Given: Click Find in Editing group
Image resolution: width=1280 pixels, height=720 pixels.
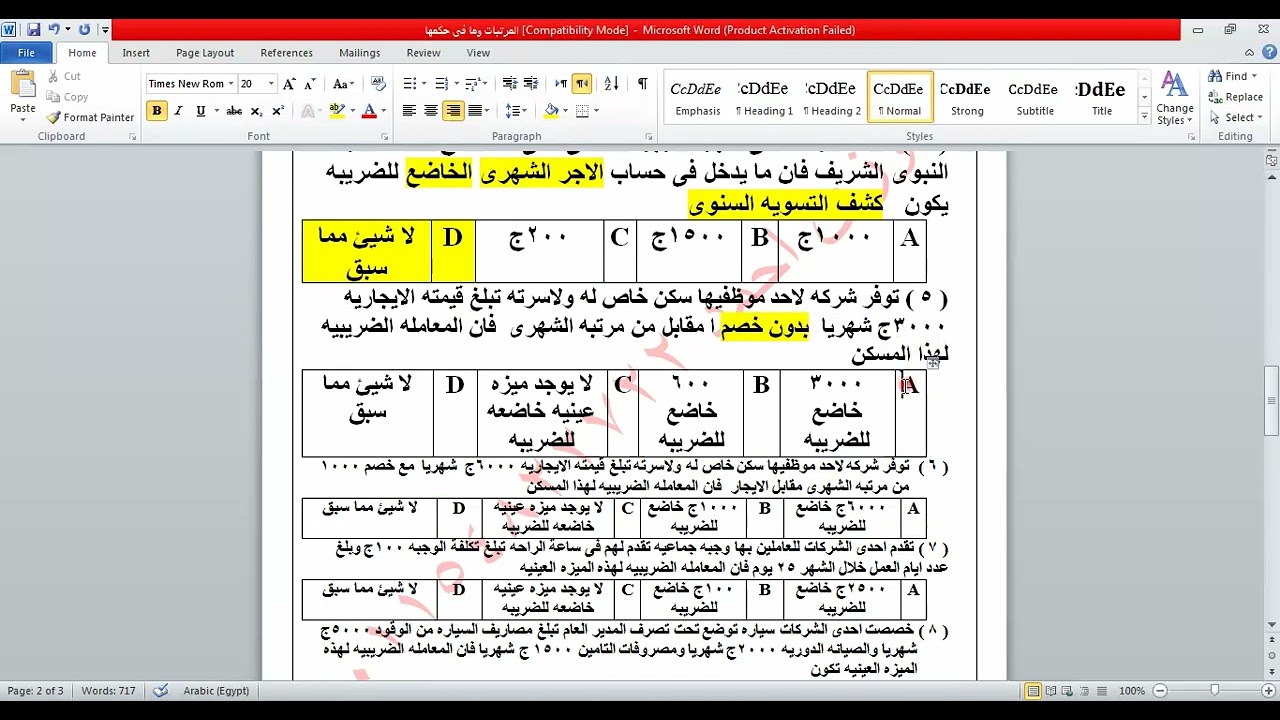Looking at the screenshot, I should (x=1233, y=76).
